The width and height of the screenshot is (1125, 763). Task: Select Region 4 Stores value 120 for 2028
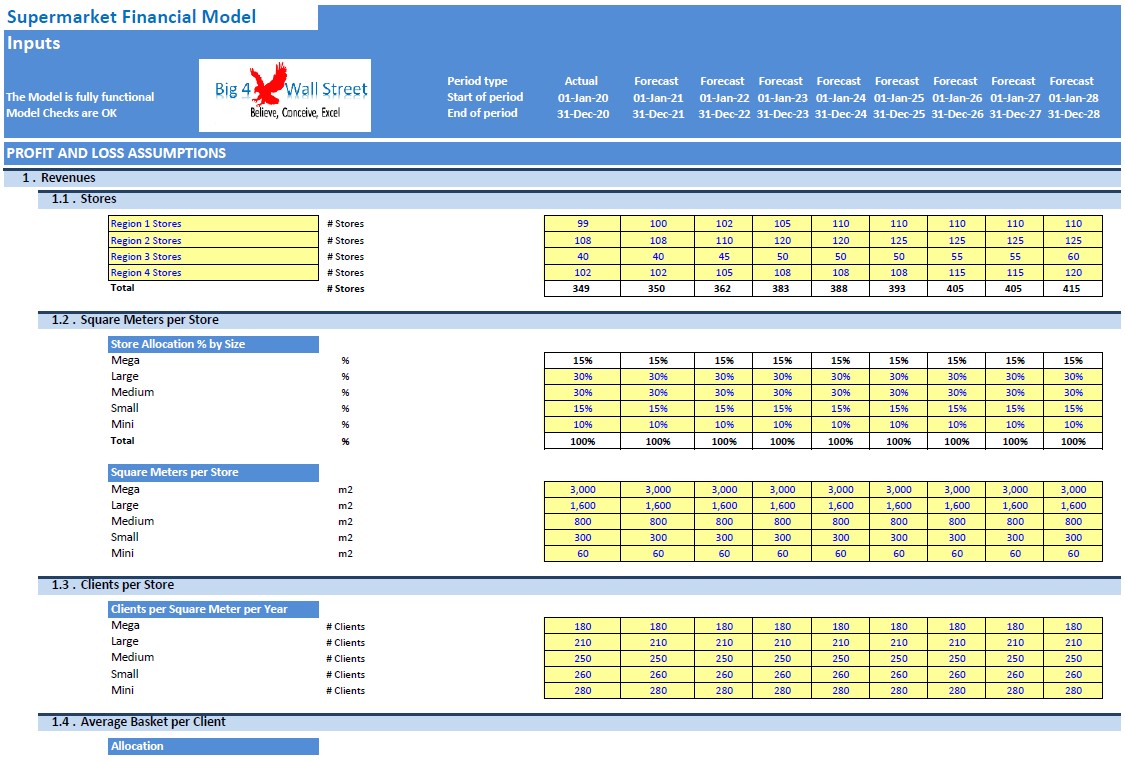(1073, 272)
